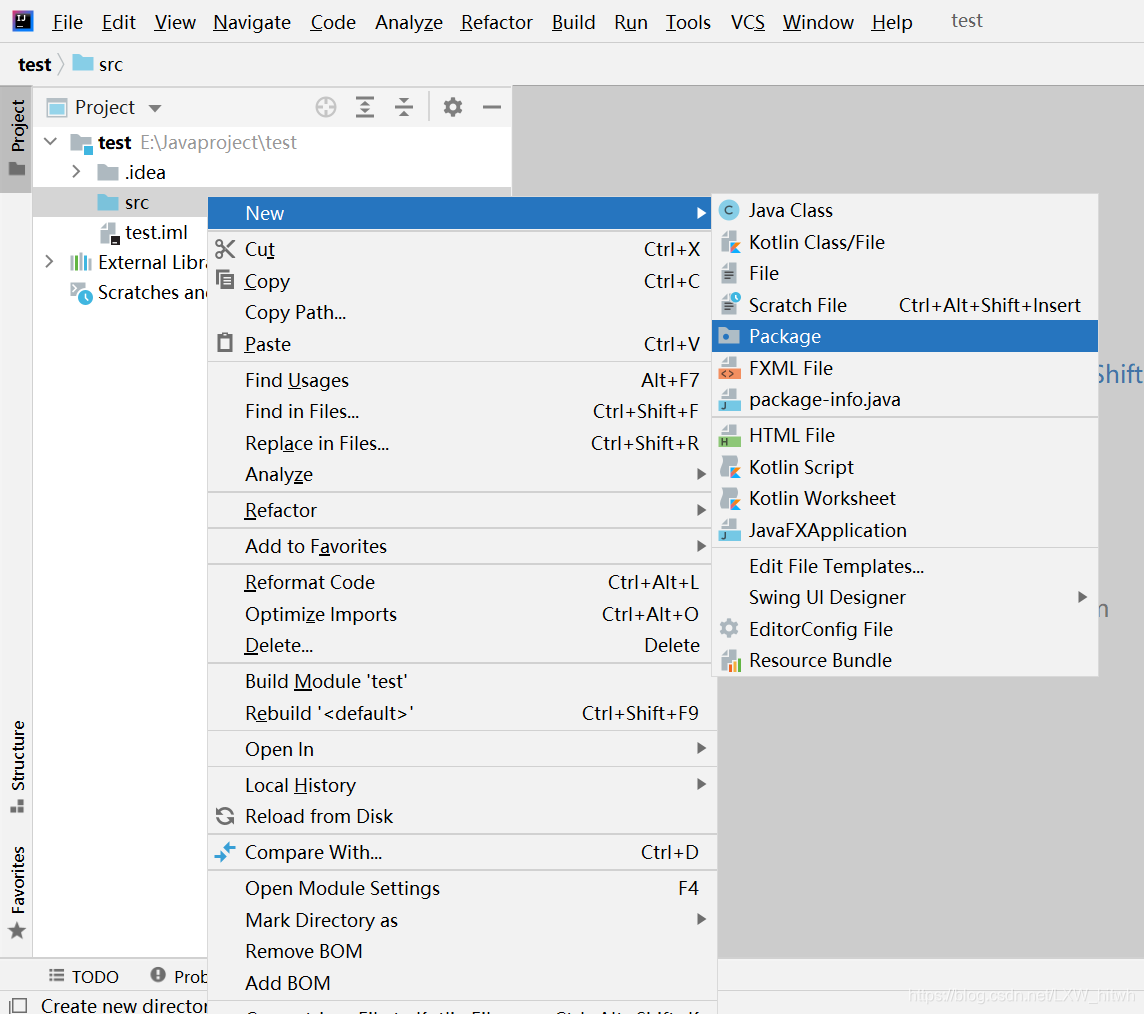The height and width of the screenshot is (1014, 1144).
Task: Click the Kotlin Class/File icon
Action: (730, 242)
